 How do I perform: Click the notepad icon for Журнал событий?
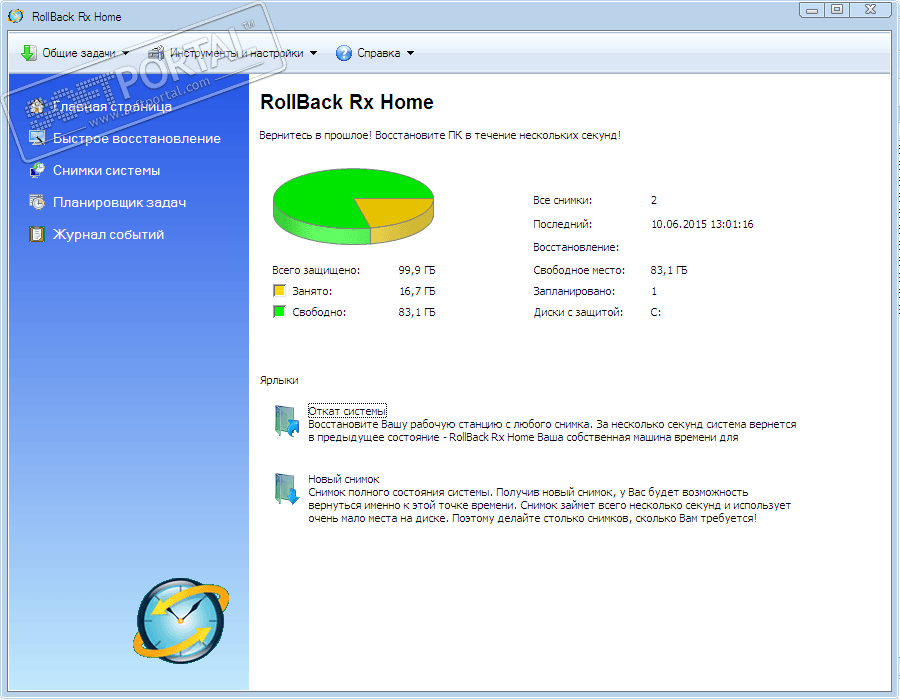pyautogui.click(x=37, y=234)
